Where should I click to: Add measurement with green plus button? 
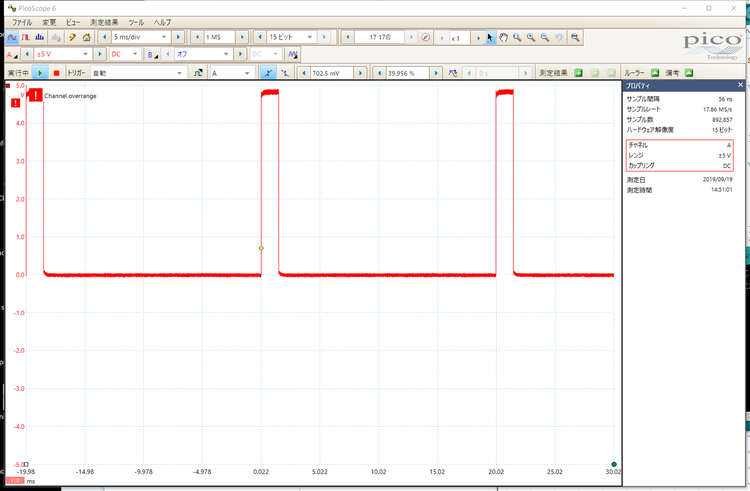point(578,73)
